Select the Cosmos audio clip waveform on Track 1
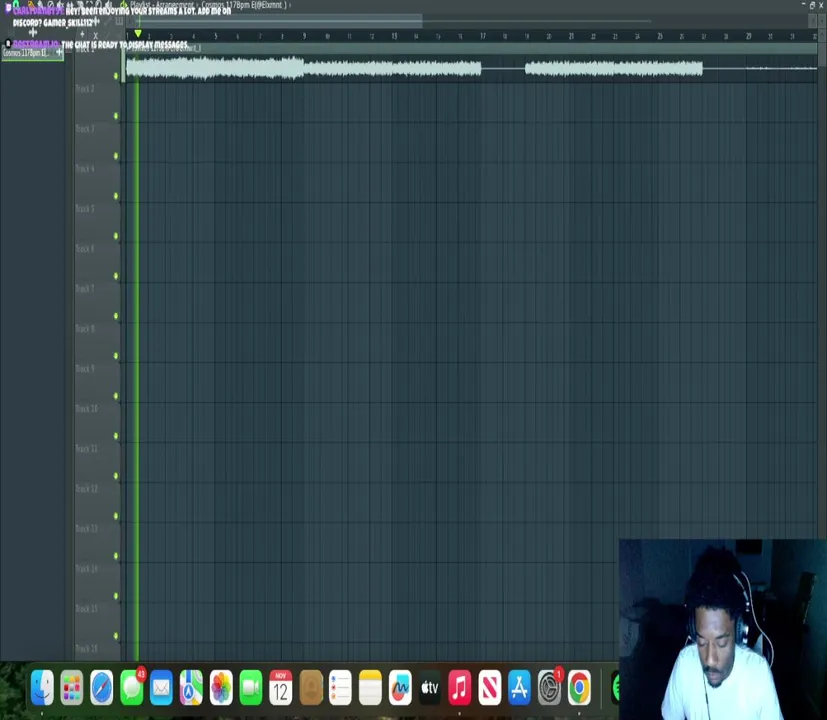The width and height of the screenshot is (827, 720). pos(303,68)
